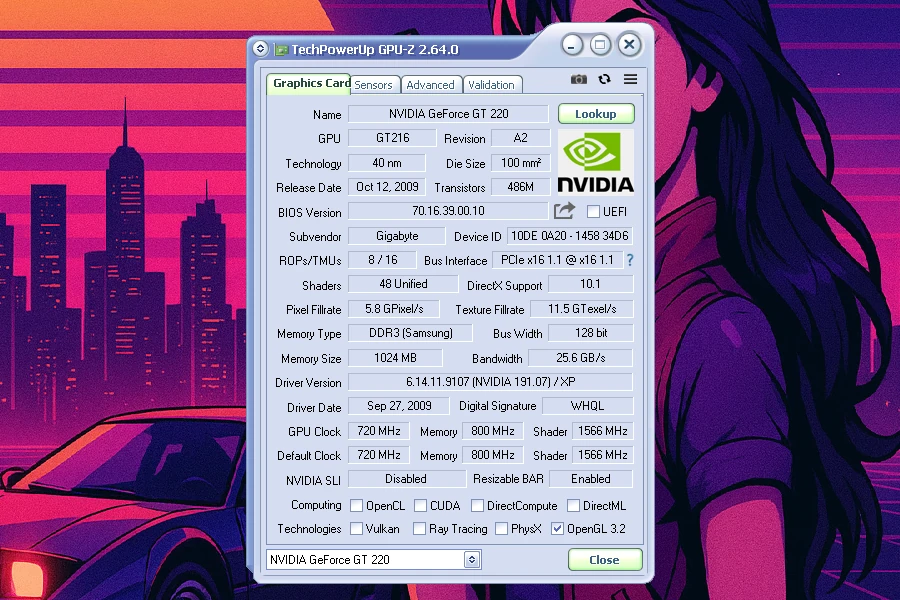Maximize the GPU-Z window

[600, 45]
